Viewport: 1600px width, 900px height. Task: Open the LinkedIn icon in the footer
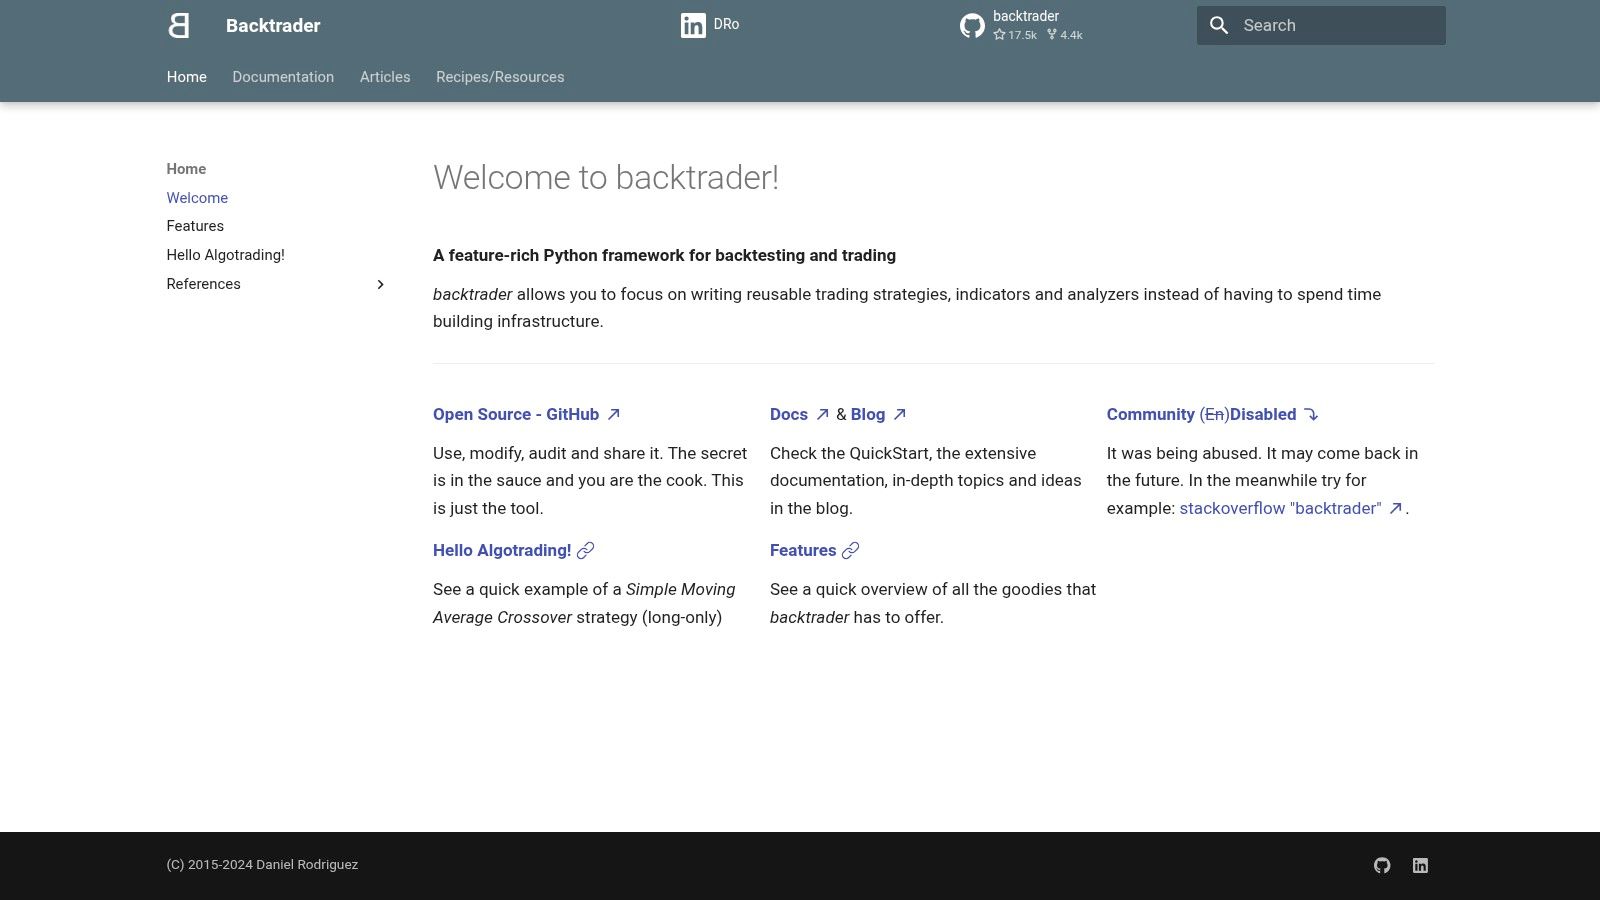(x=1420, y=866)
